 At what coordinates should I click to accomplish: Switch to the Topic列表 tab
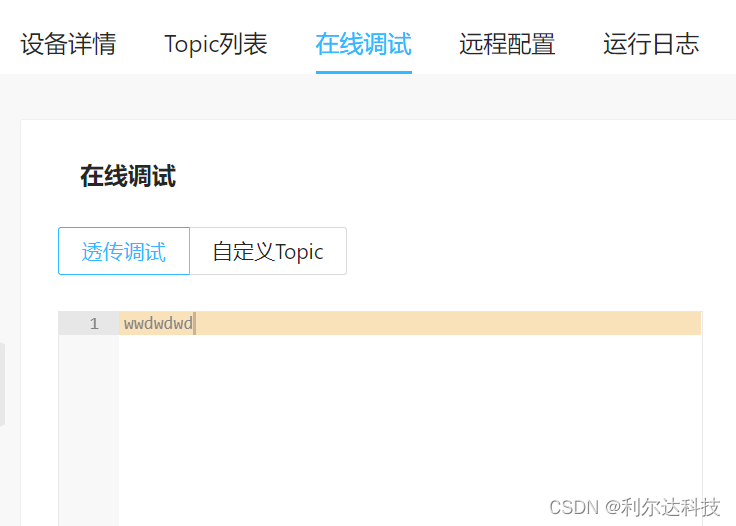(x=216, y=45)
